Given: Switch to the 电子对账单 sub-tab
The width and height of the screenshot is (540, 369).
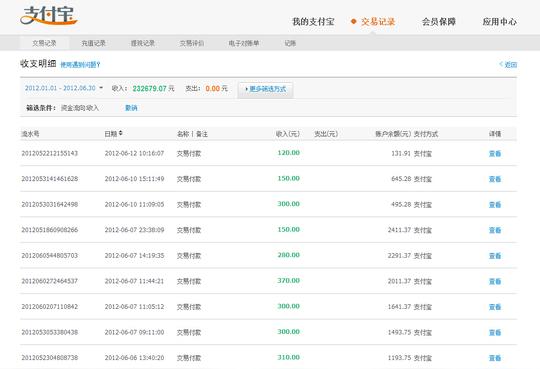Looking at the screenshot, I should [244, 43].
